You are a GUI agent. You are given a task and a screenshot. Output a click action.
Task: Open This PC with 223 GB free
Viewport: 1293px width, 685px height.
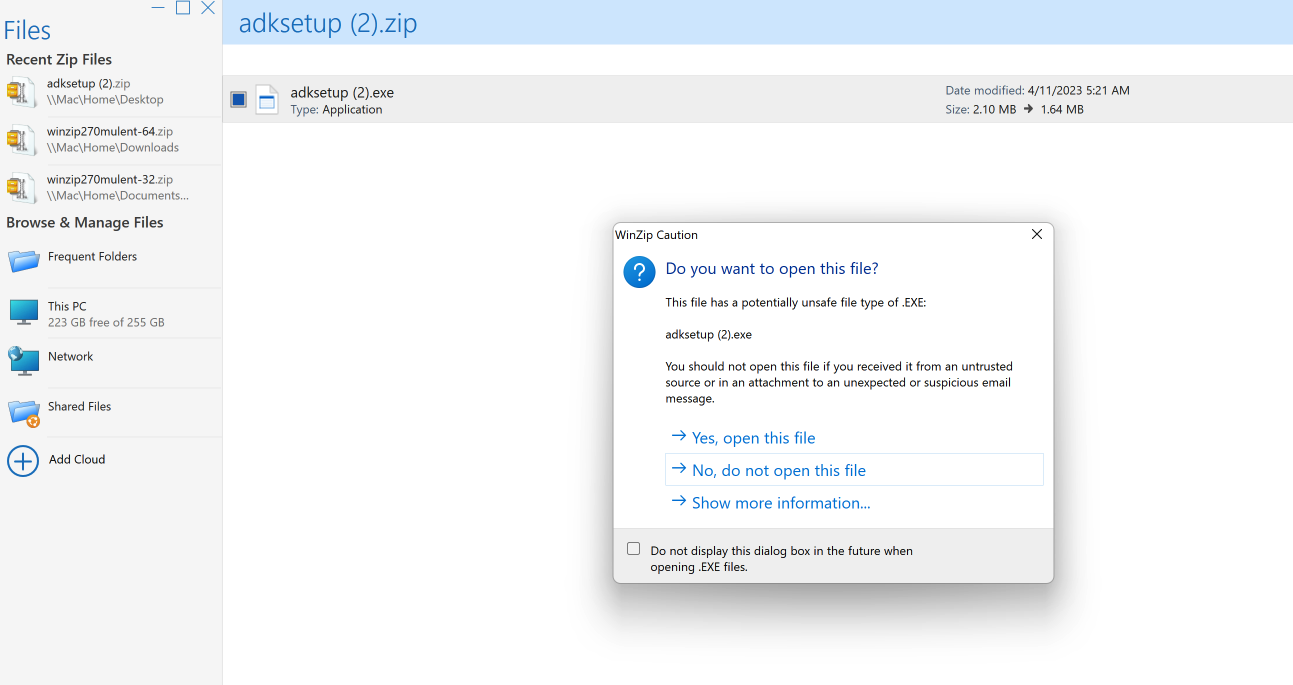pyautogui.click(x=105, y=314)
